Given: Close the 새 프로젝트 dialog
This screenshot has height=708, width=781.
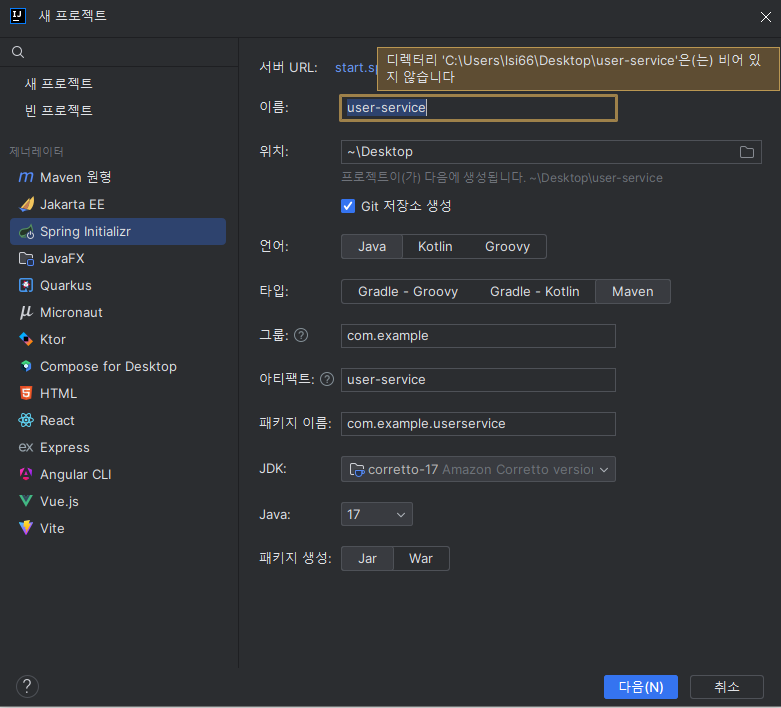Looking at the screenshot, I should tap(766, 17).
